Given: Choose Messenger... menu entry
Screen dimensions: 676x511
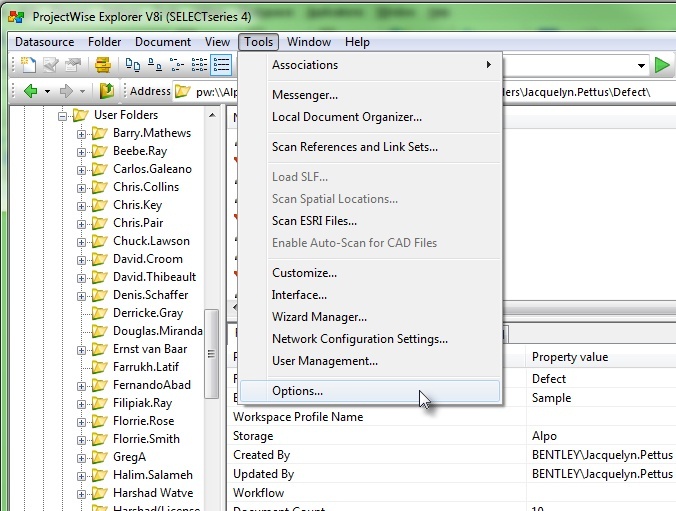Looking at the screenshot, I should [370, 95].
